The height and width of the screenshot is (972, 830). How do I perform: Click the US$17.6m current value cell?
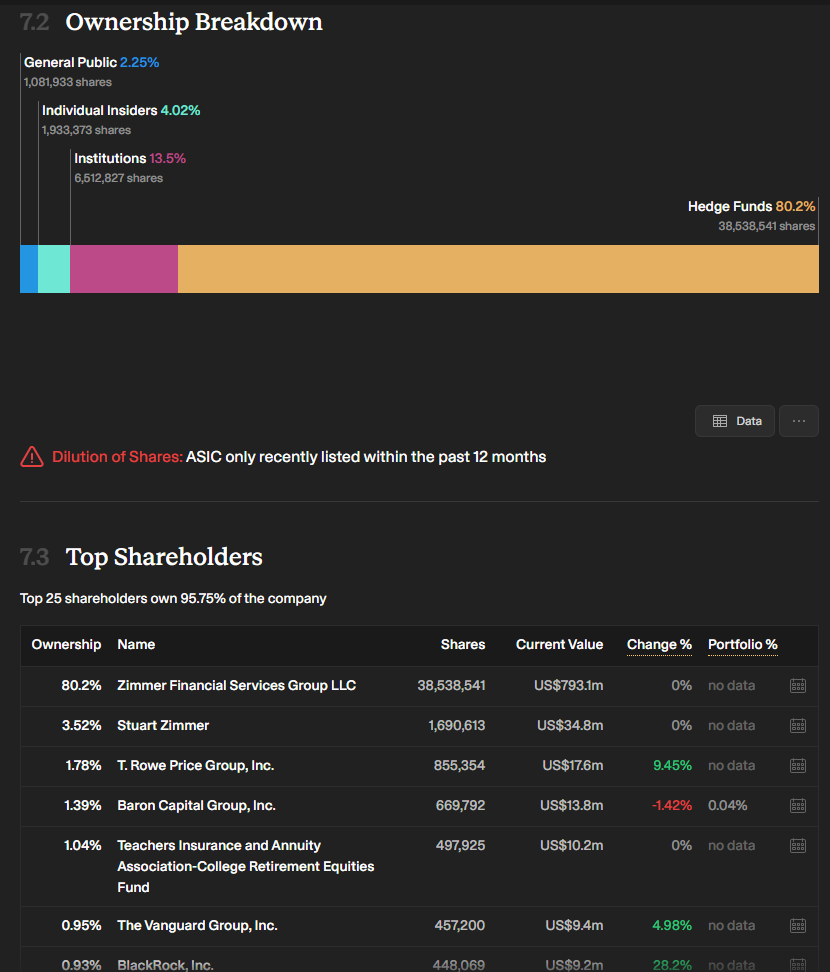point(573,766)
